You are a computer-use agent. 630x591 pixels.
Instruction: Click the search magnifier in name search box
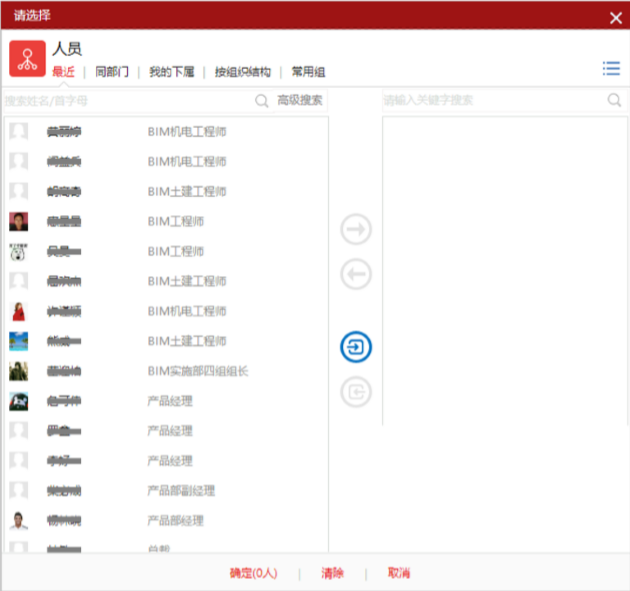coord(262,100)
